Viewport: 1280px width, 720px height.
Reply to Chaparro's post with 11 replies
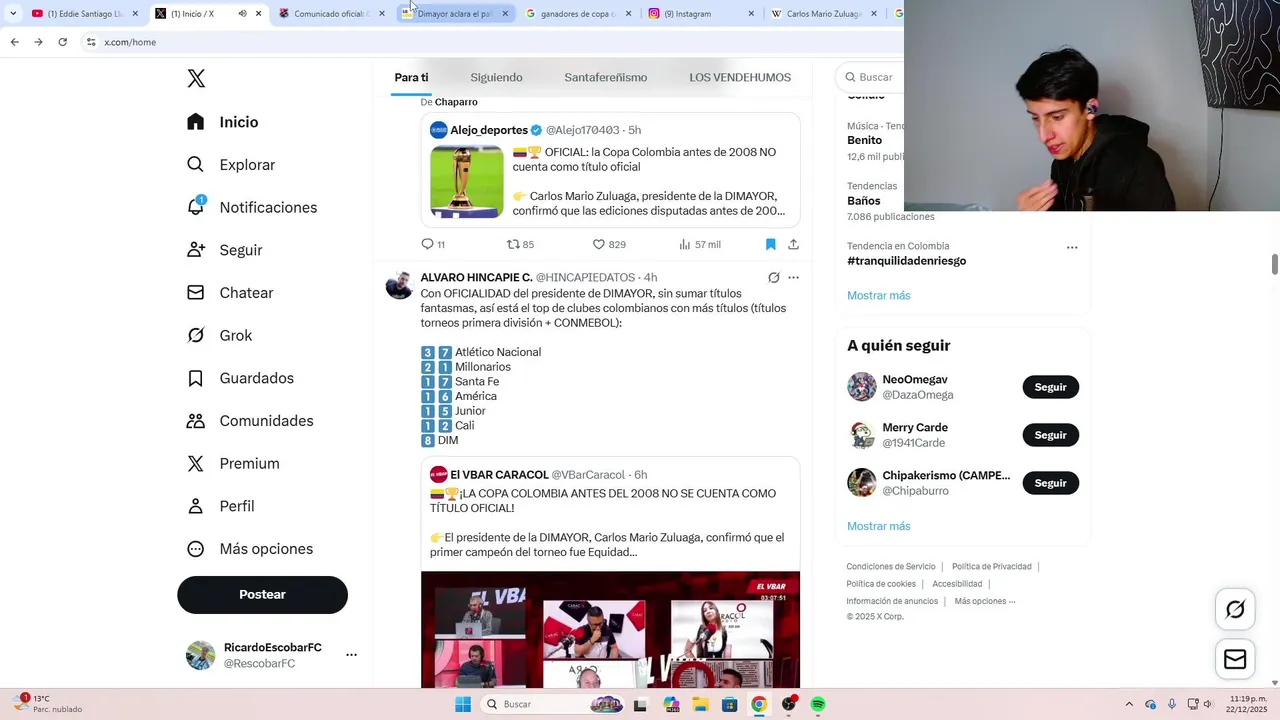click(x=432, y=244)
